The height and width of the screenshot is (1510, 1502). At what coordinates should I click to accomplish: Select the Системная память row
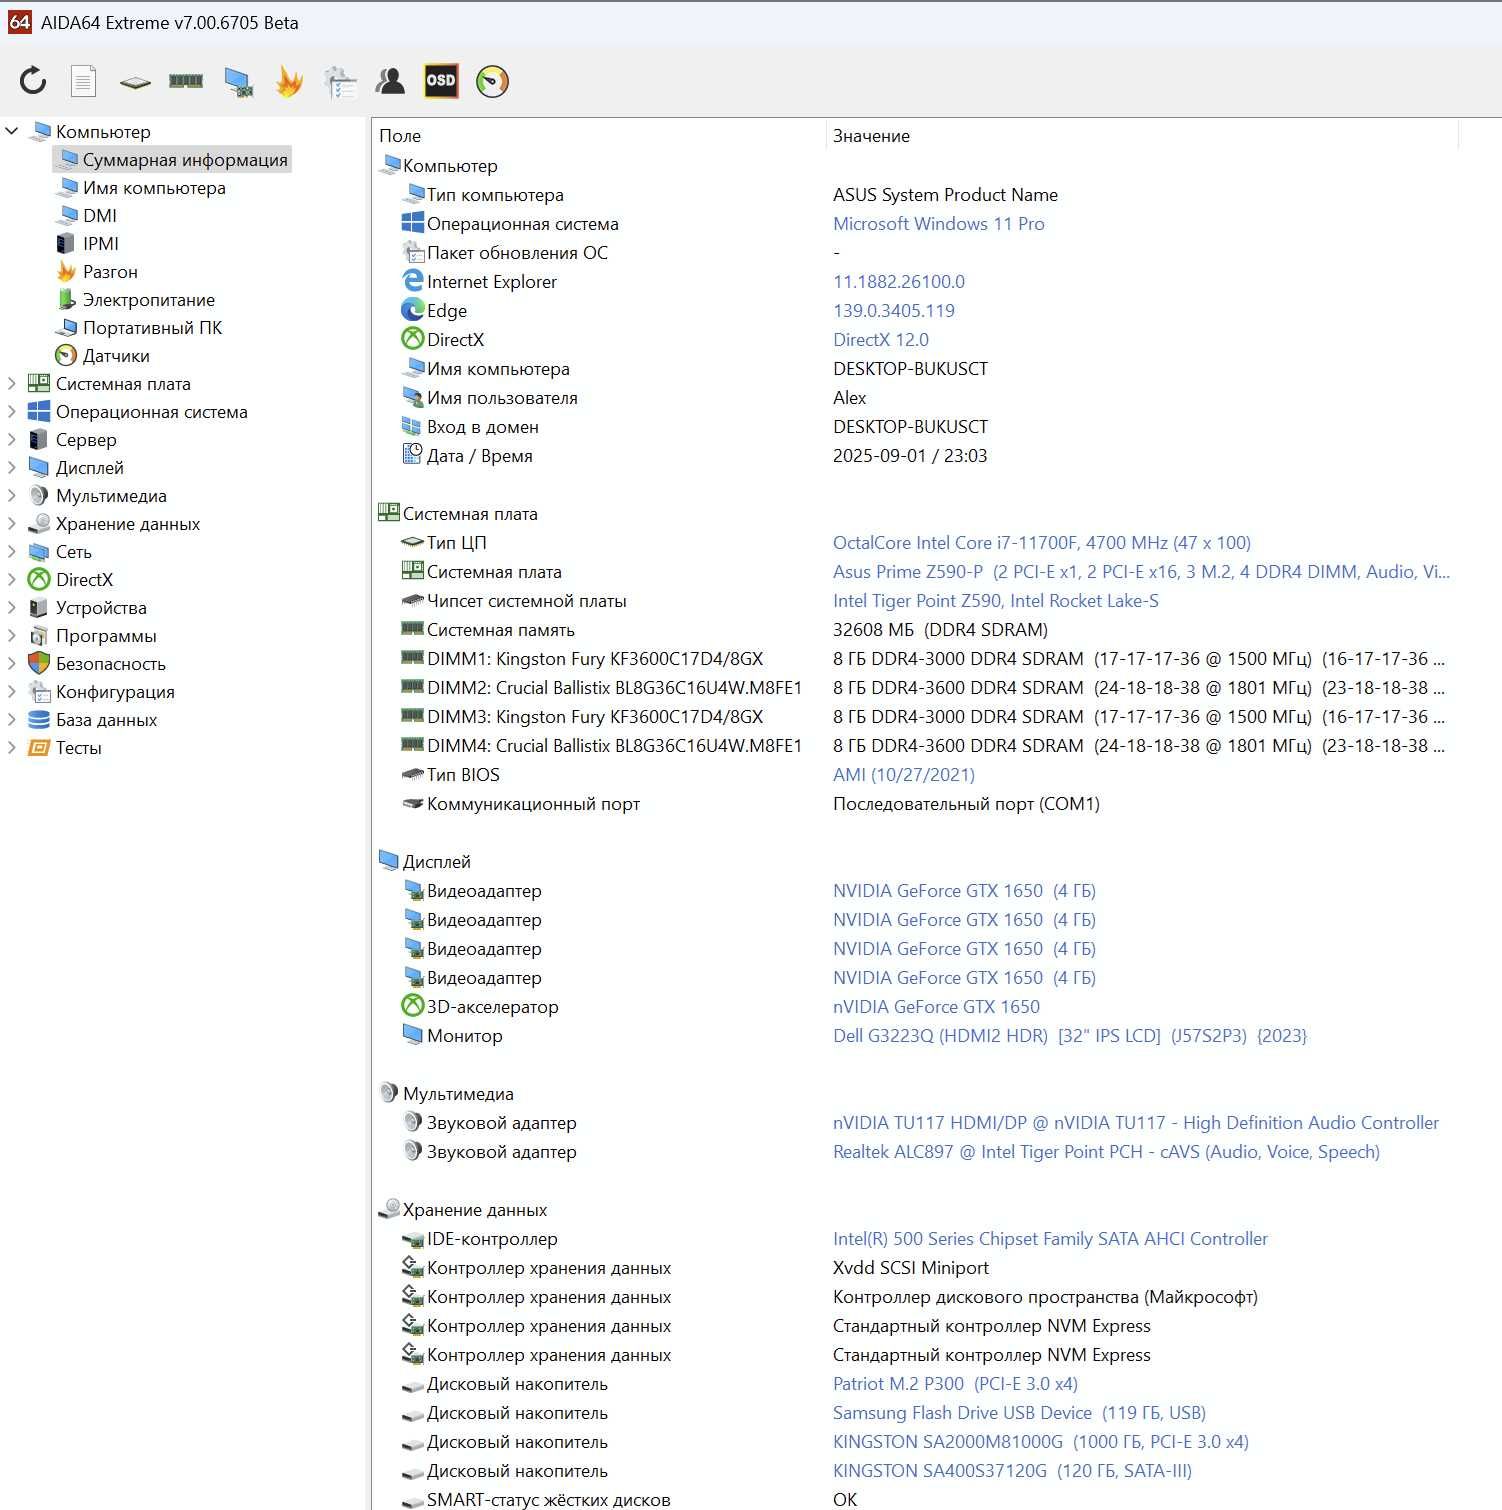(x=914, y=629)
